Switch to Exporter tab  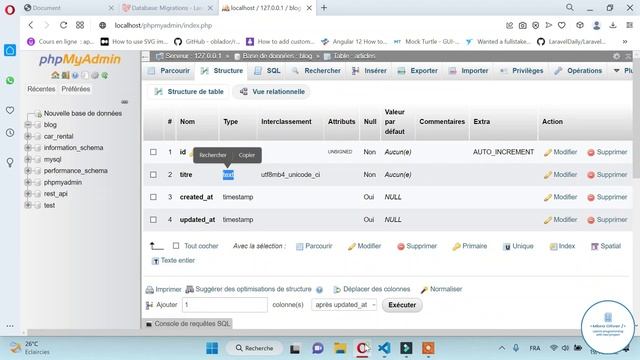pyautogui.click(x=418, y=71)
